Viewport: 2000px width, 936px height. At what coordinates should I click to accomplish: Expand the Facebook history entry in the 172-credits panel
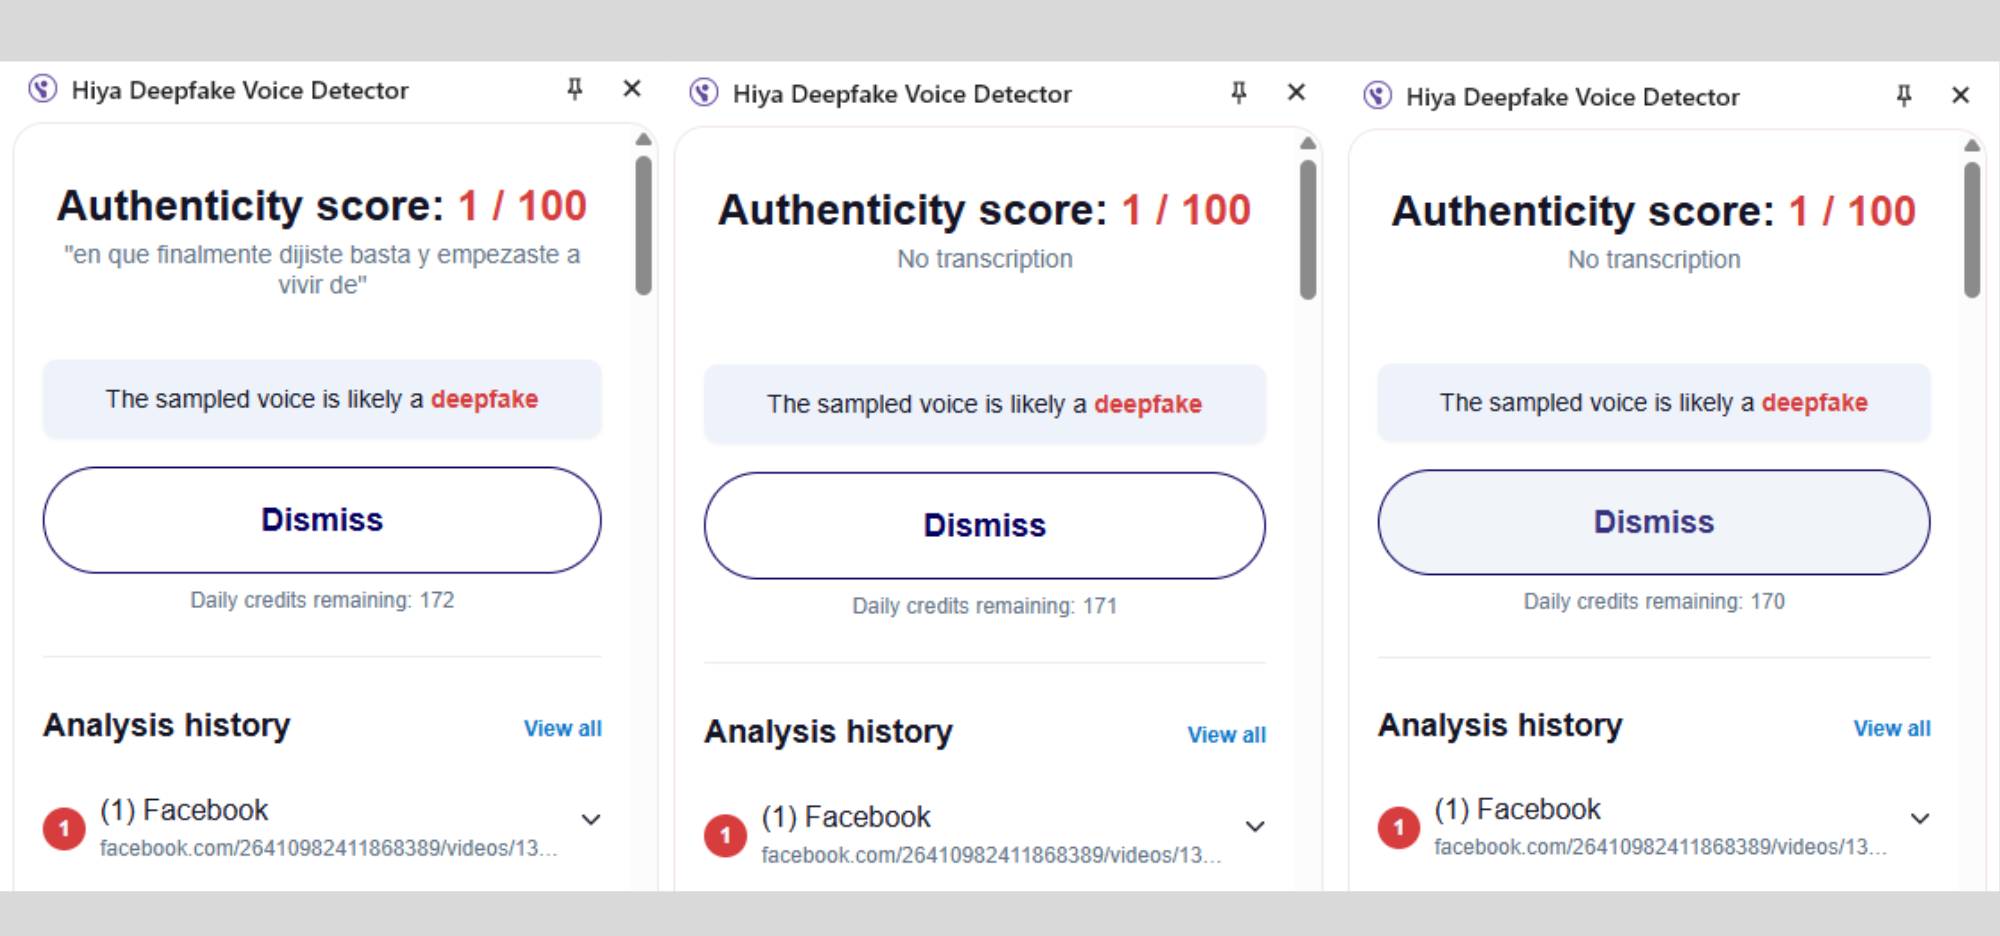(x=591, y=820)
